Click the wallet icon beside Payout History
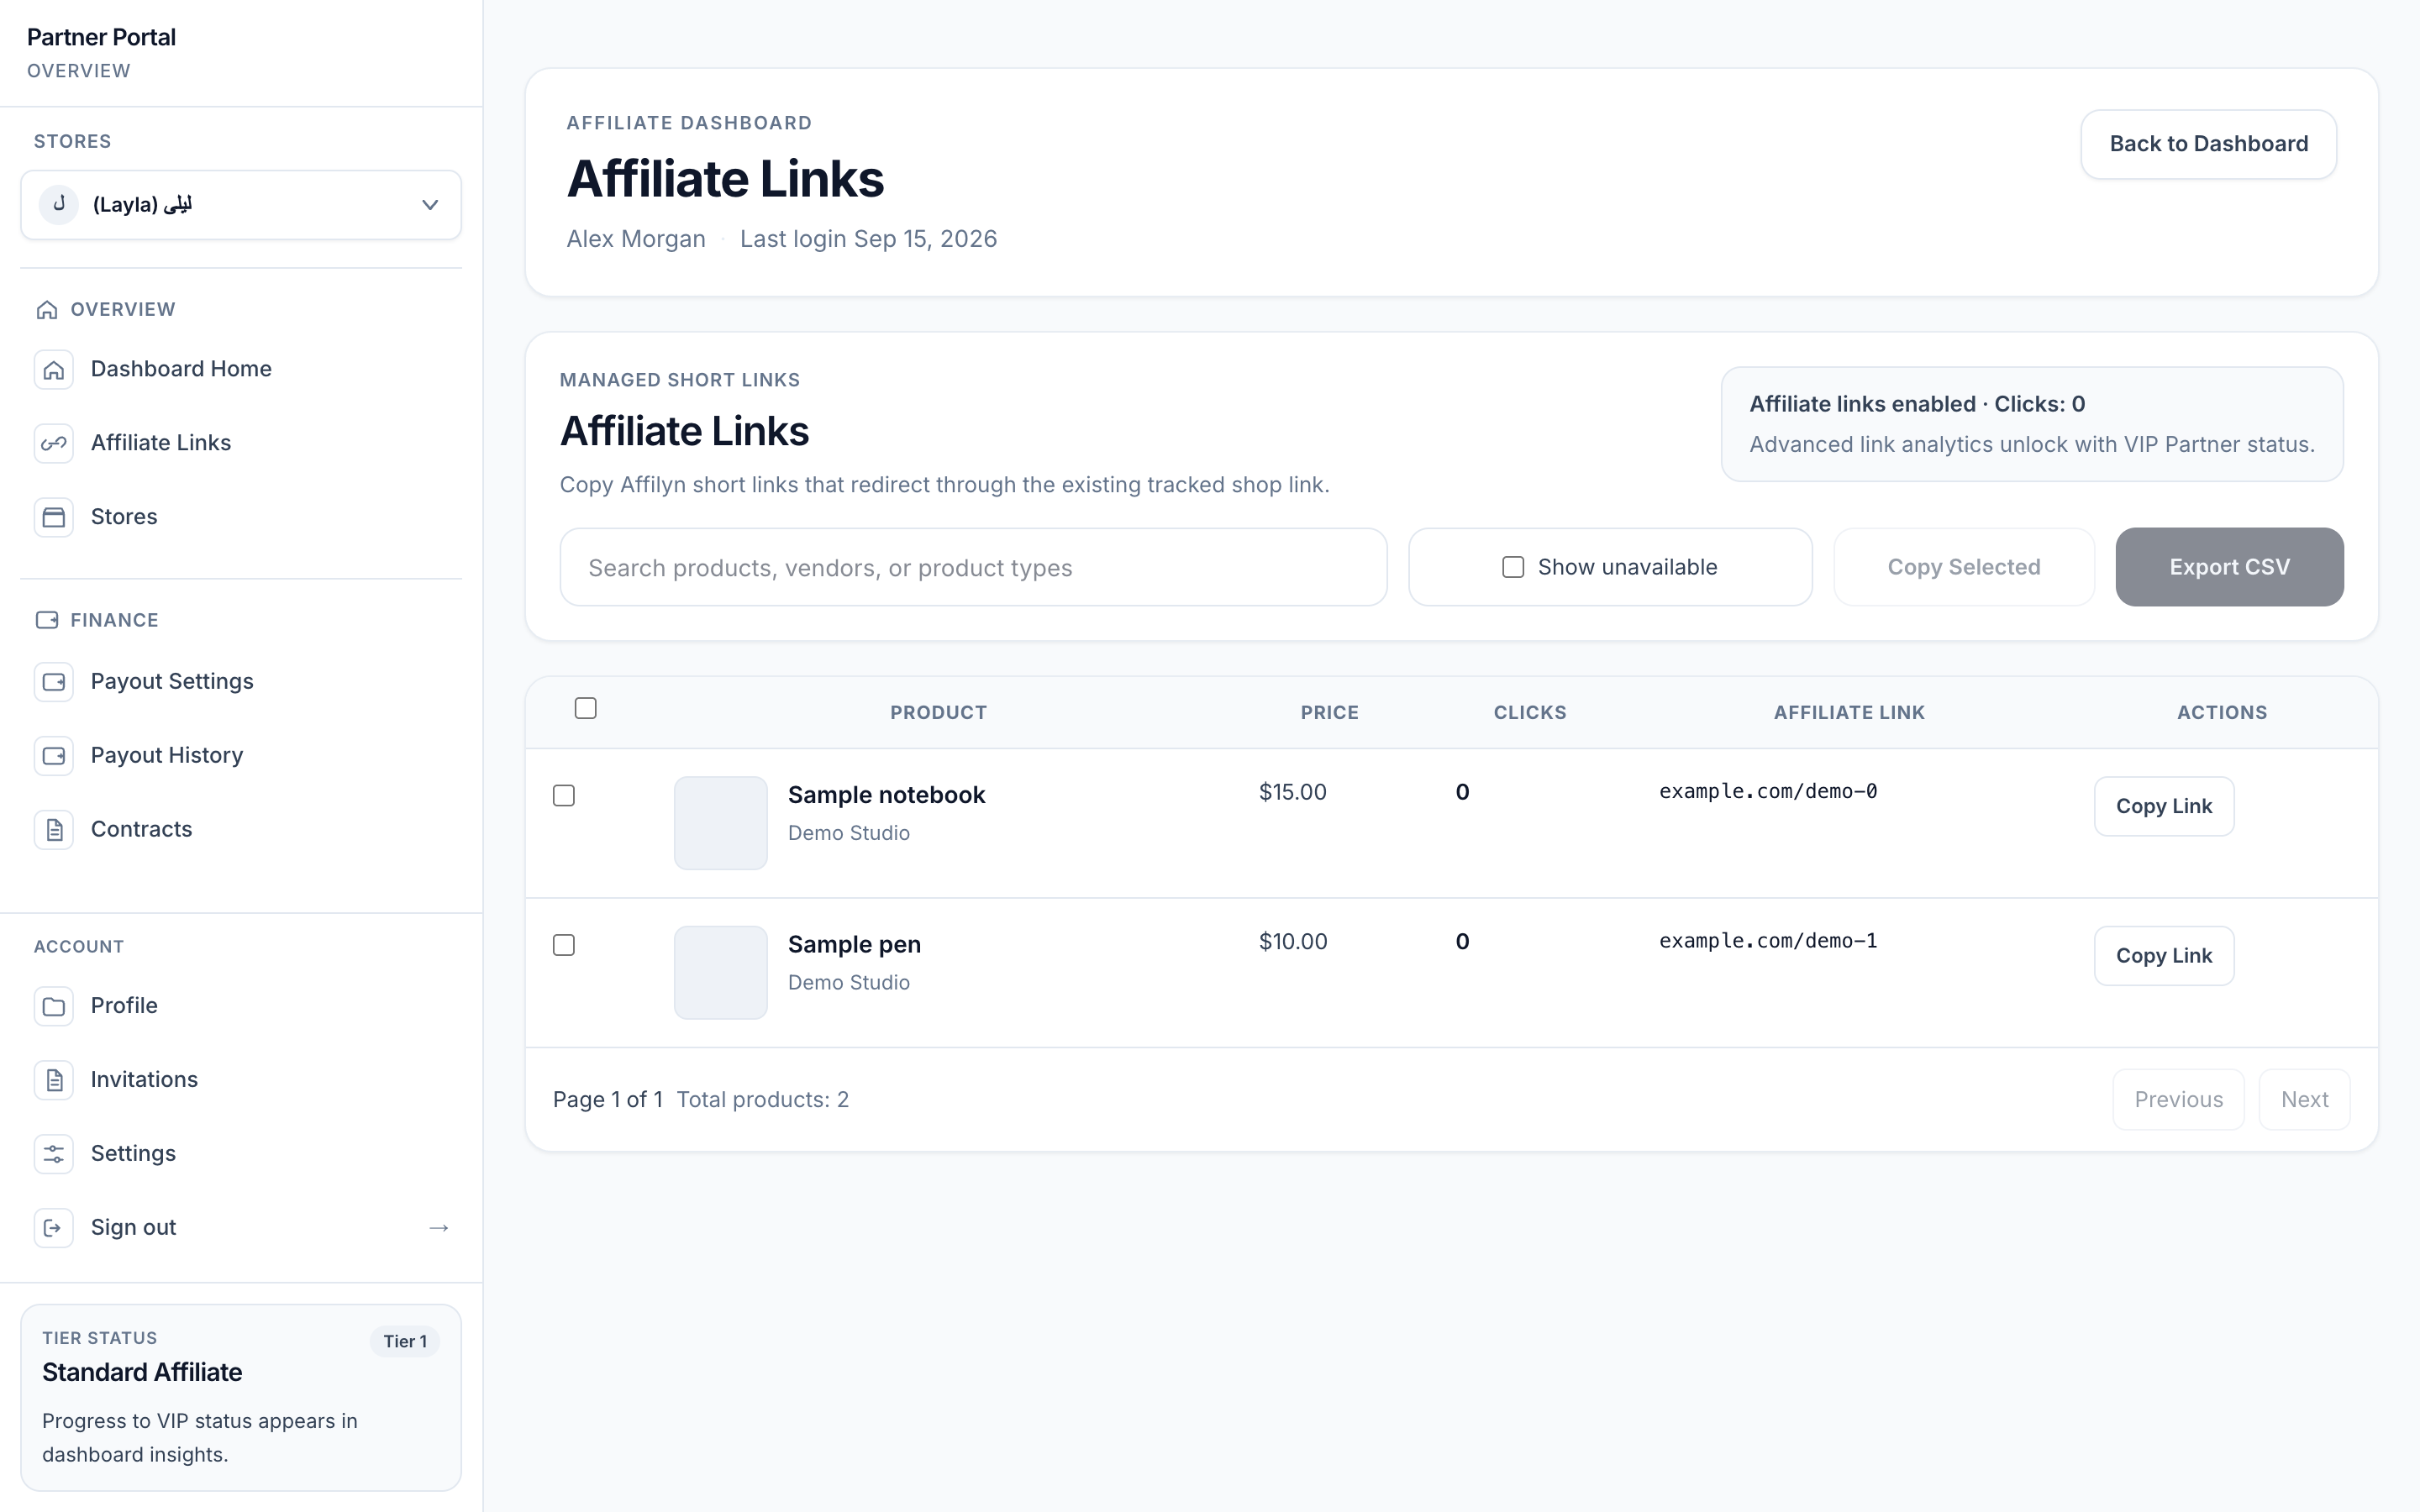The width and height of the screenshot is (2420, 1512). tap(54, 755)
